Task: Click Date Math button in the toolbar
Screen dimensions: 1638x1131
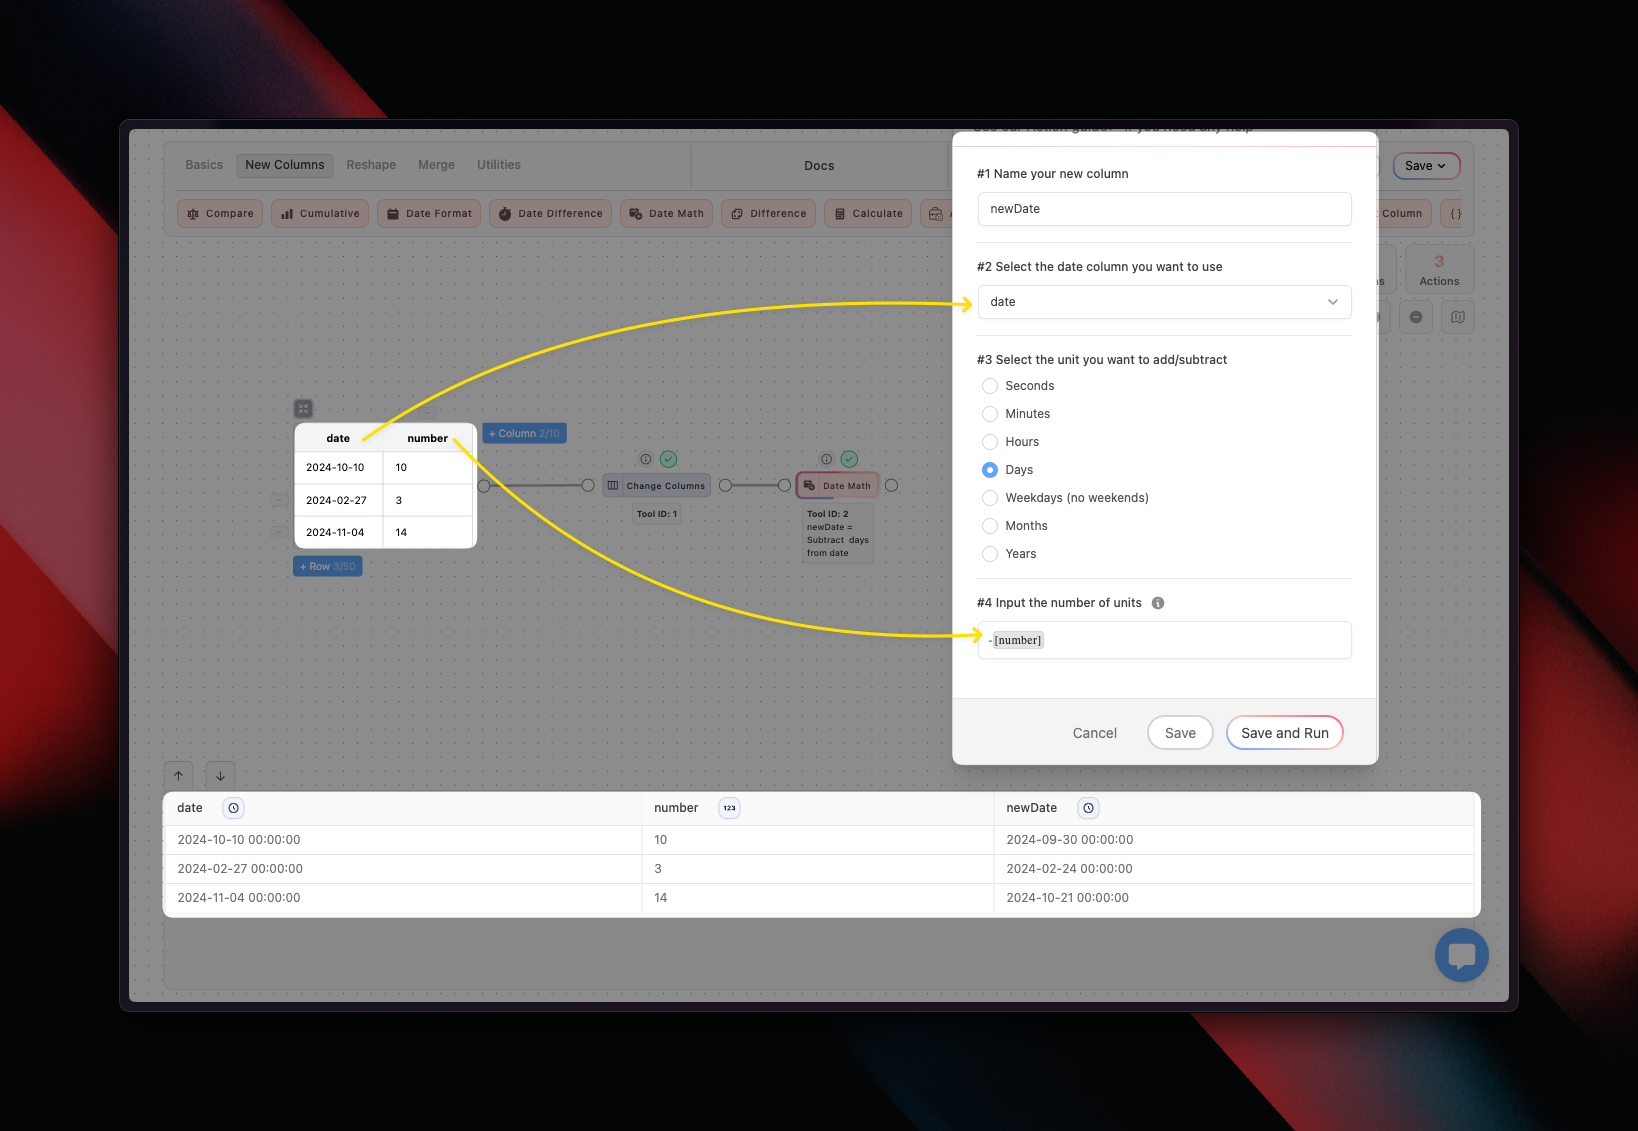Action: tap(666, 213)
